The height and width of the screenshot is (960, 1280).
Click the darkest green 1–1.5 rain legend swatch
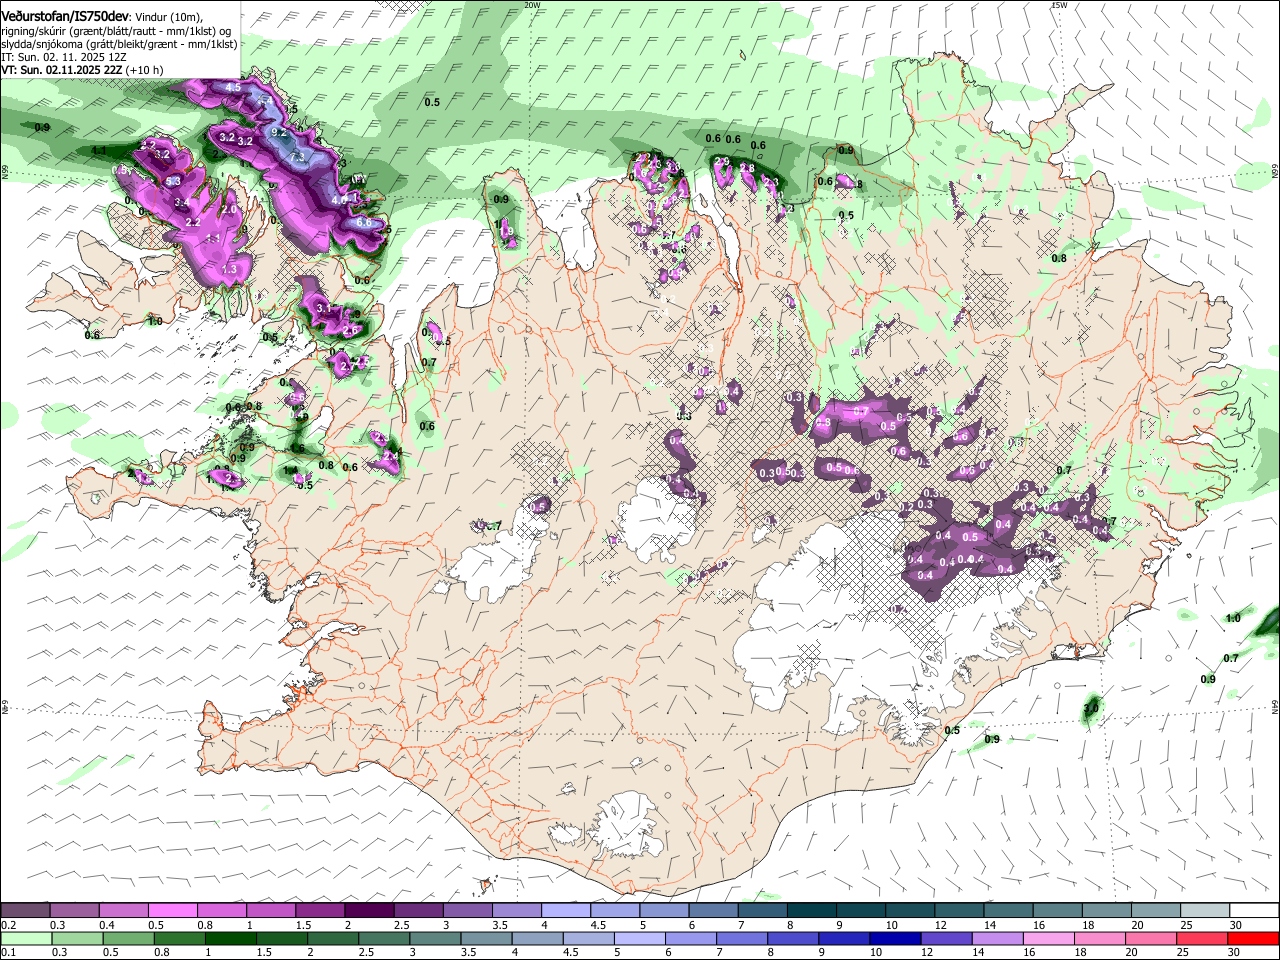point(231,938)
